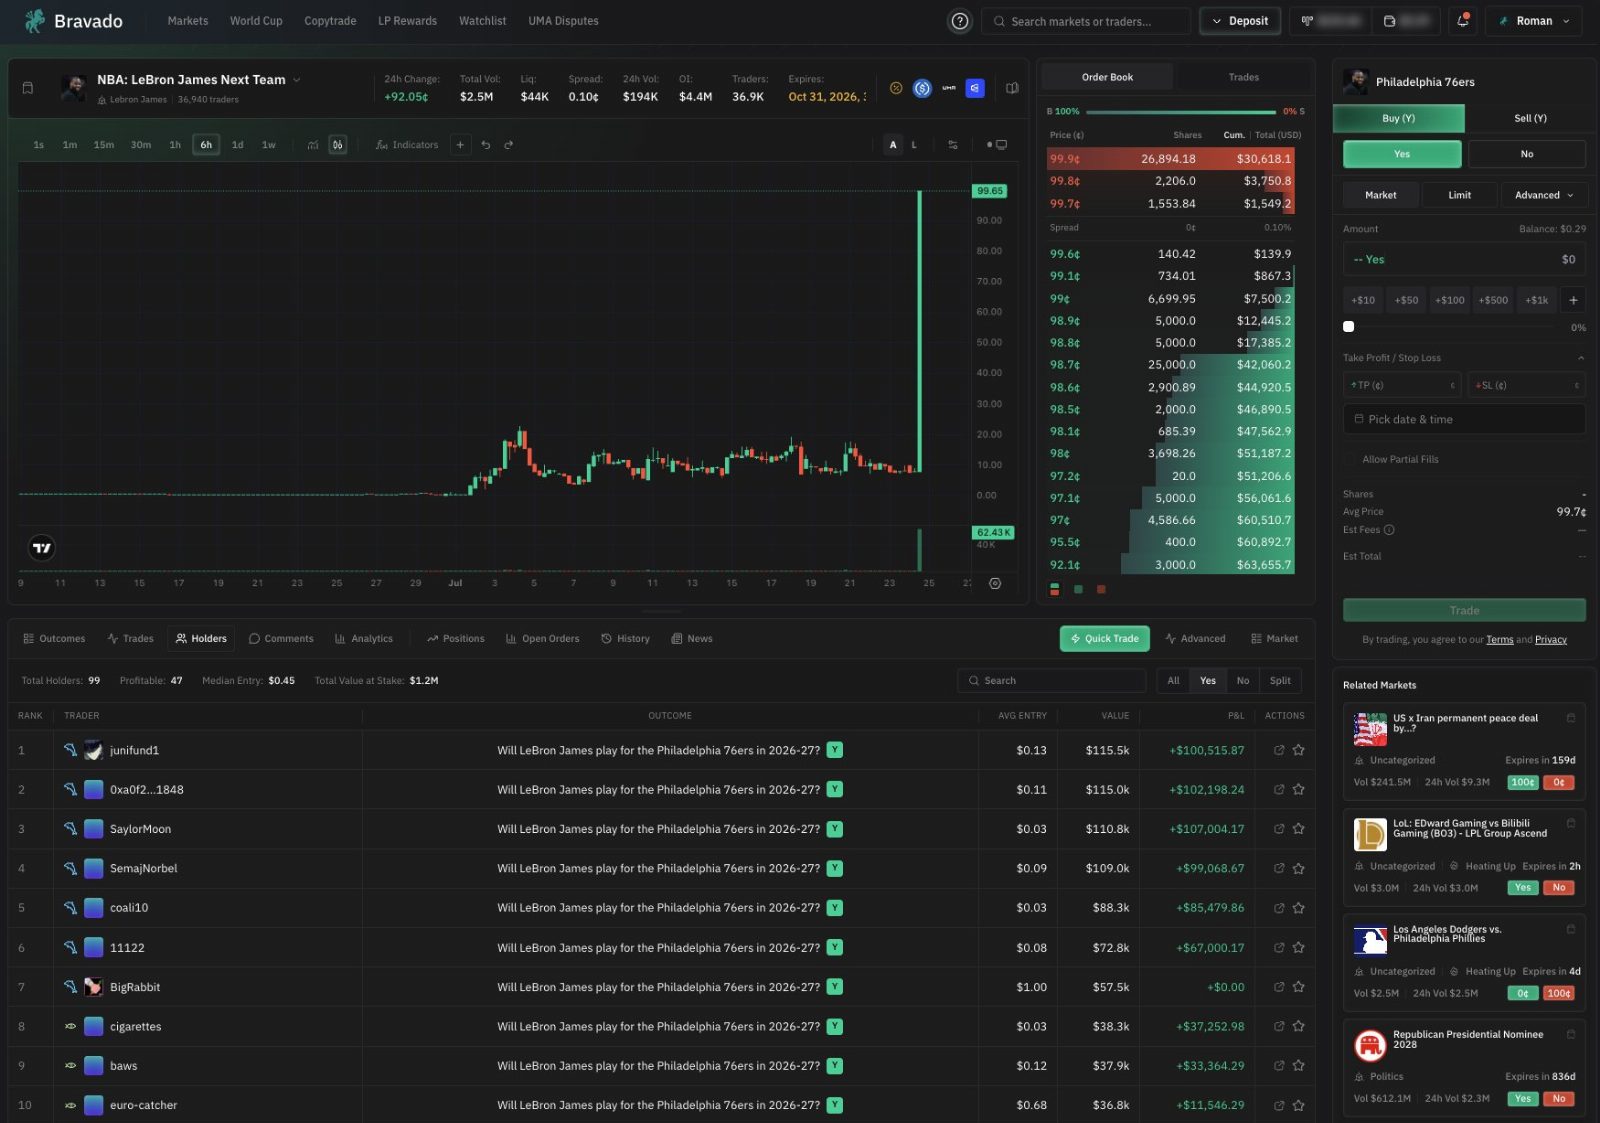
Task: Open the Watchlist menu item
Action: point(482,21)
